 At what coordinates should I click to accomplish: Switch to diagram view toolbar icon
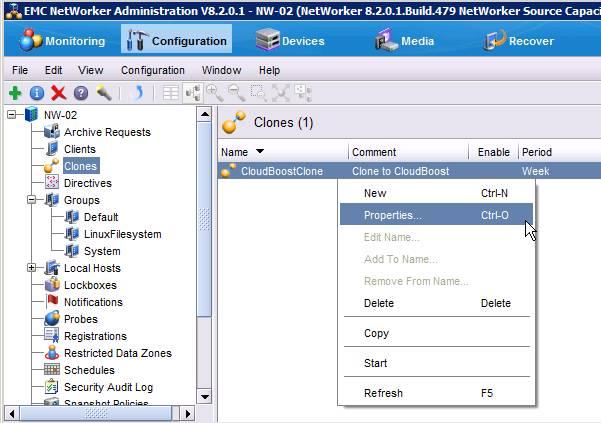(x=192, y=93)
